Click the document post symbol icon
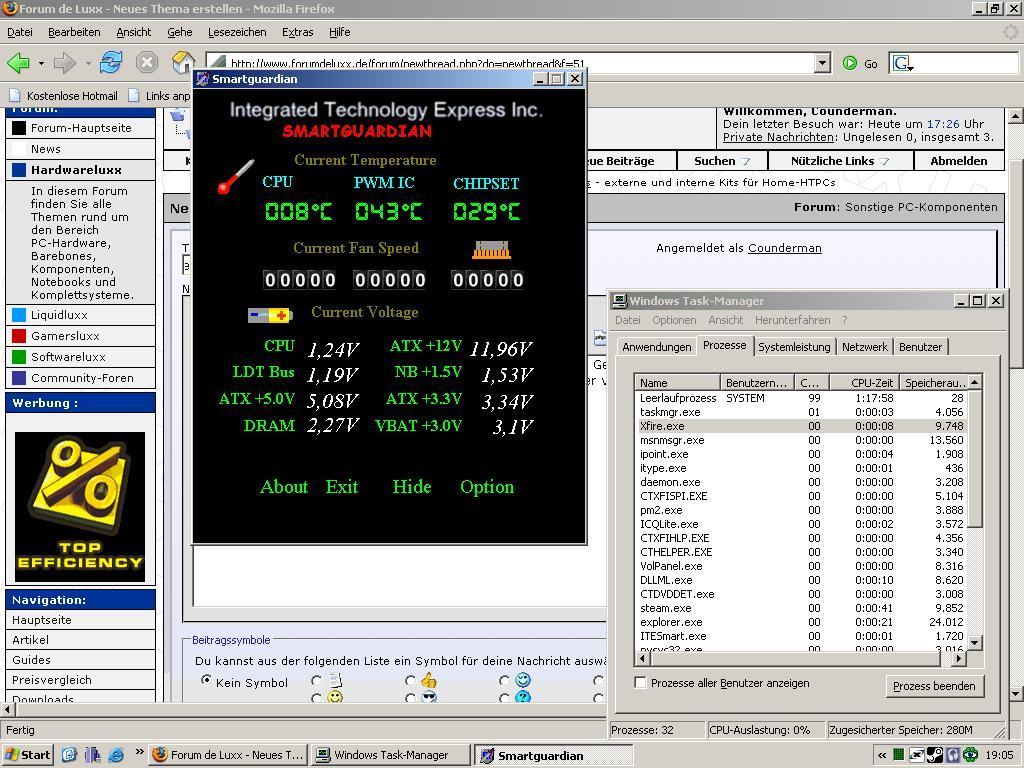 (335, 680)
